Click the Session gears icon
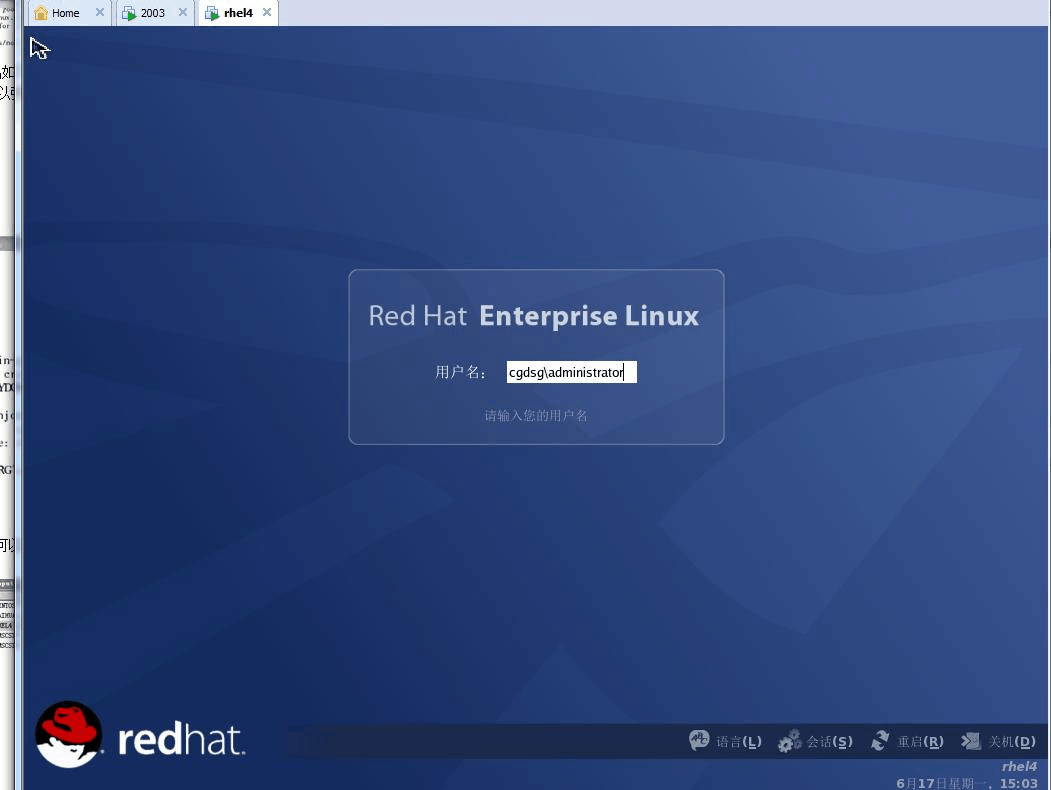 (789, 741)
